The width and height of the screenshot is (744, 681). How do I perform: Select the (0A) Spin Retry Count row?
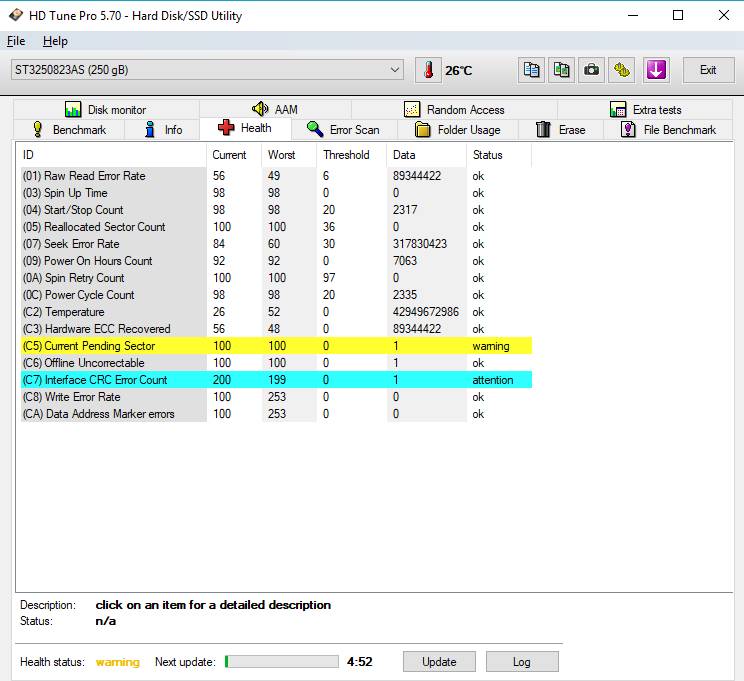tap(276, 278)
